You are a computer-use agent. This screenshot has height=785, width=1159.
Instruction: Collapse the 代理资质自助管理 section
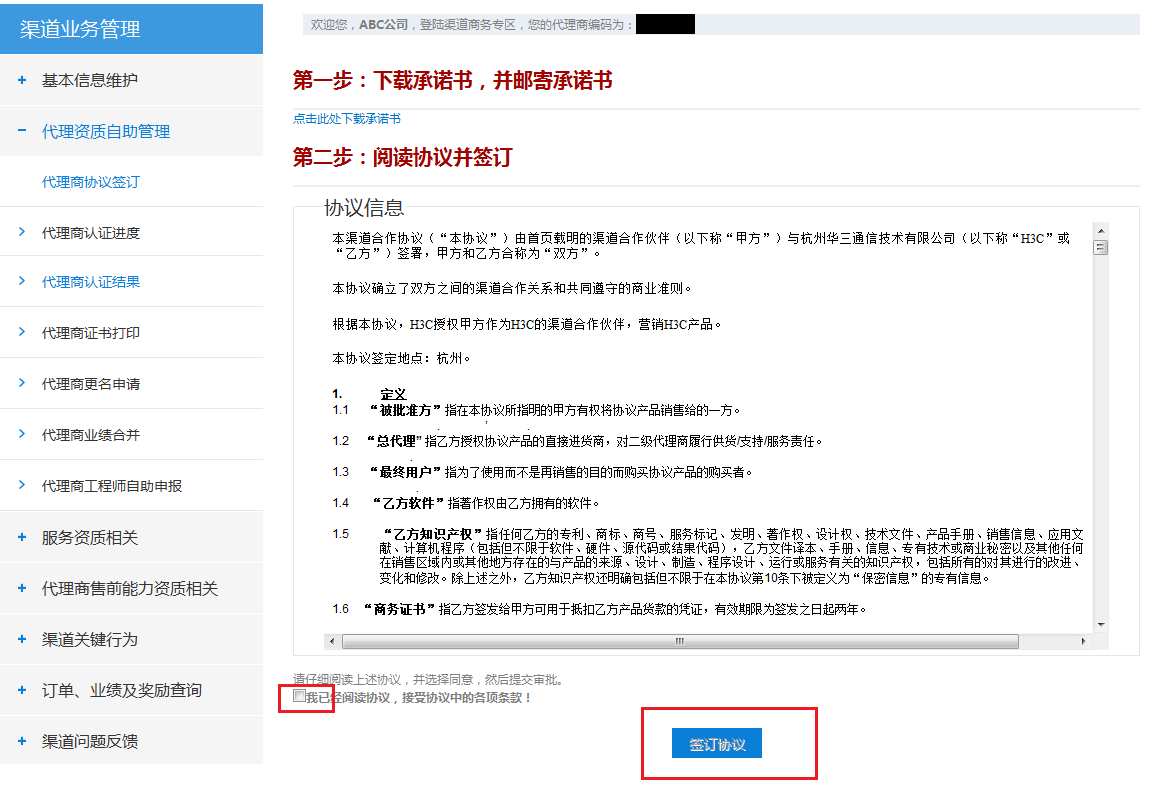(22, 131)
